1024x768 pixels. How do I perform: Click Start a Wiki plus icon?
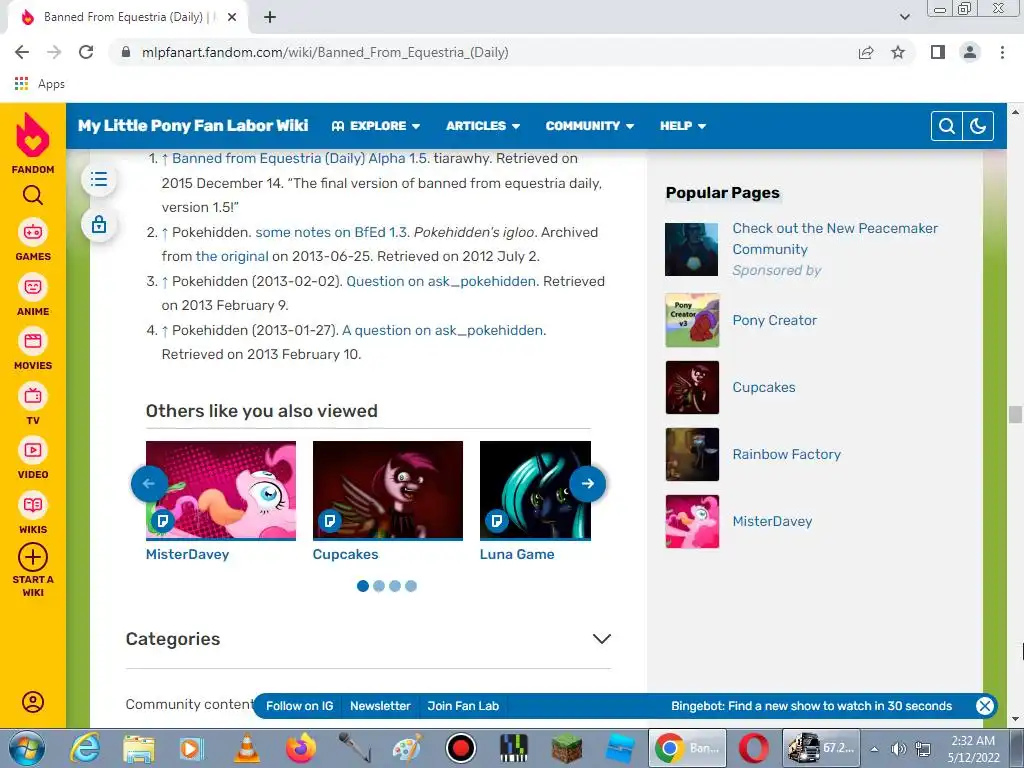click(x=33, y=558)
